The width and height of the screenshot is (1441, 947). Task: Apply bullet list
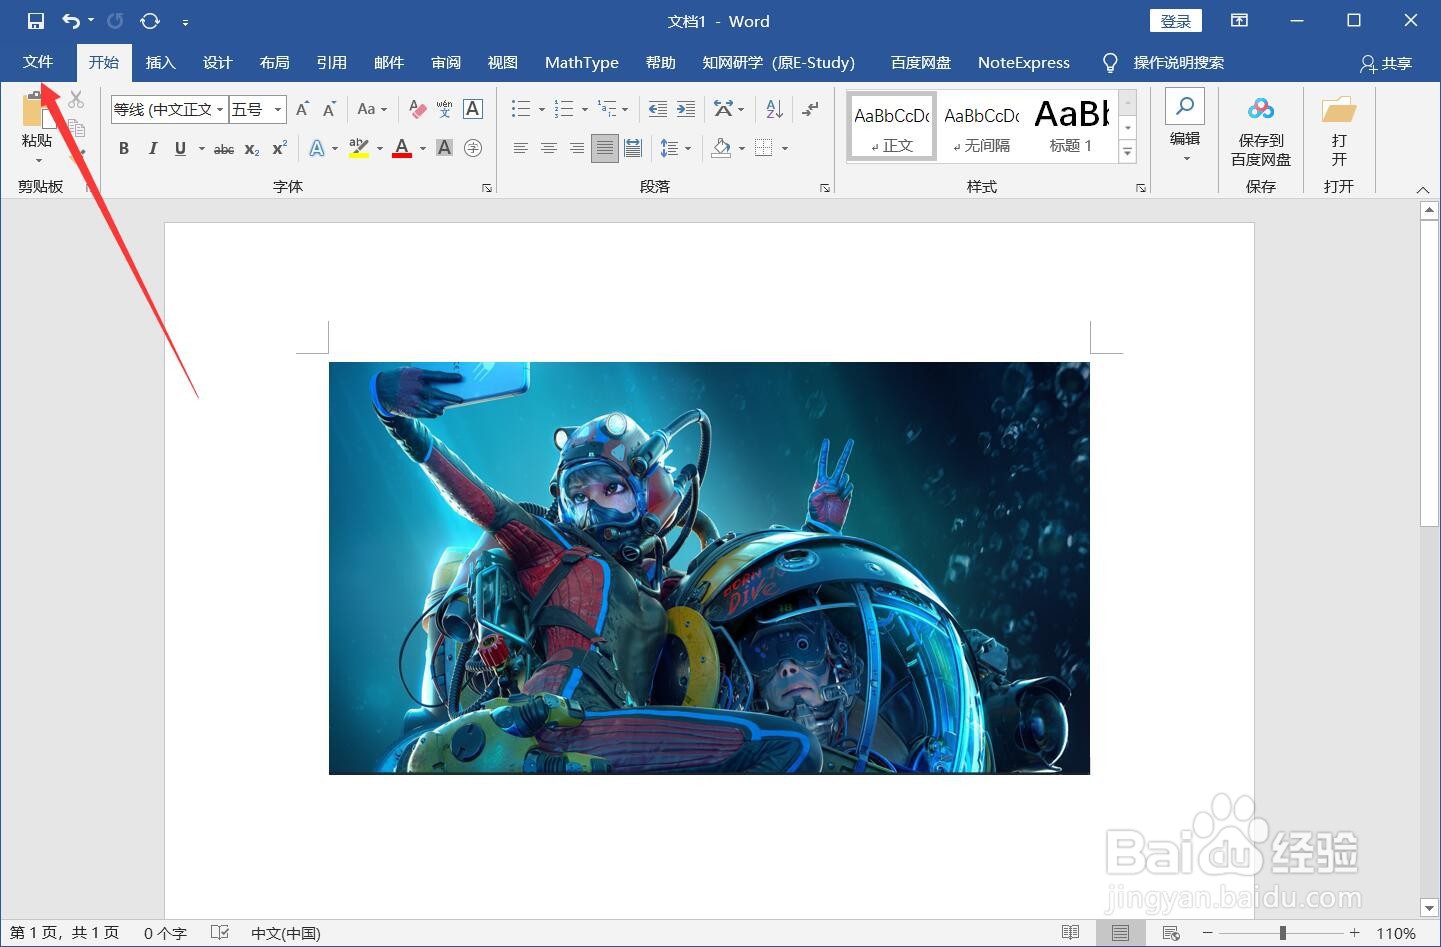coord(520,109)
